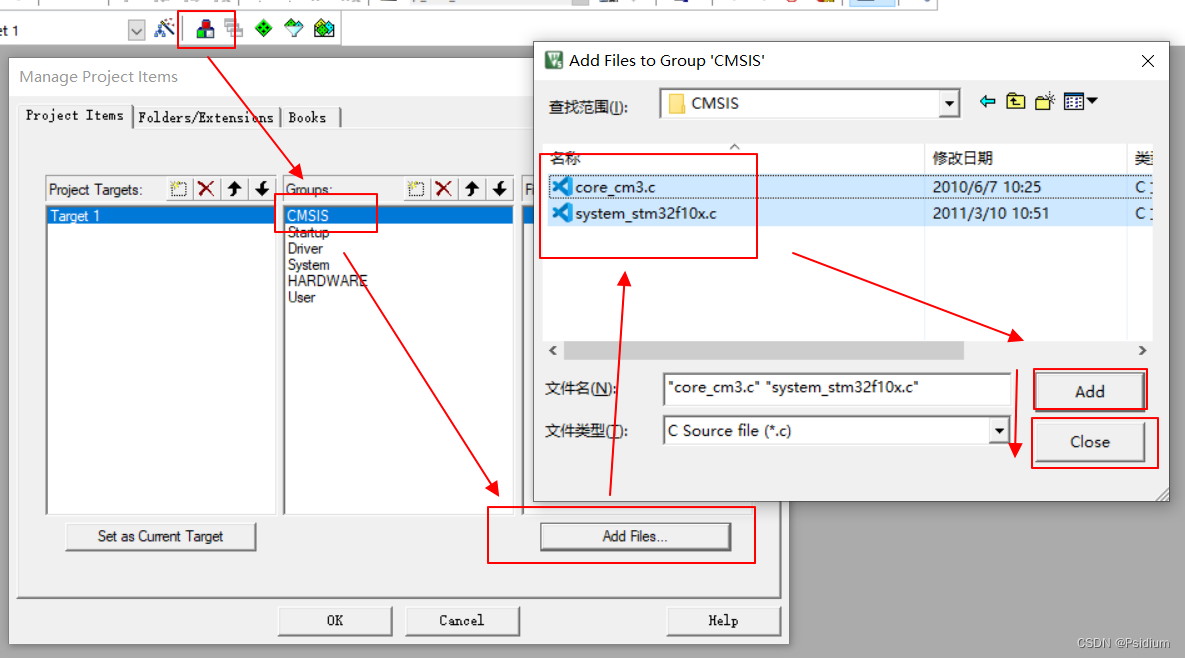Viewport: 1185px width, 658px height.
Task: Expand the CMSIS look-in folder dropdown
Action: 949,103
